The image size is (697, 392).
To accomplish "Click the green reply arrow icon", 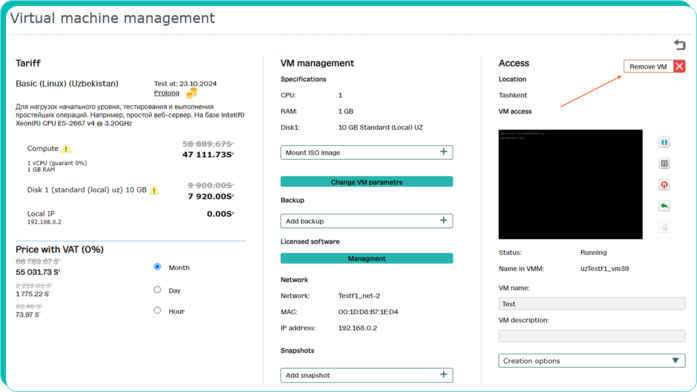I will 664,206.
